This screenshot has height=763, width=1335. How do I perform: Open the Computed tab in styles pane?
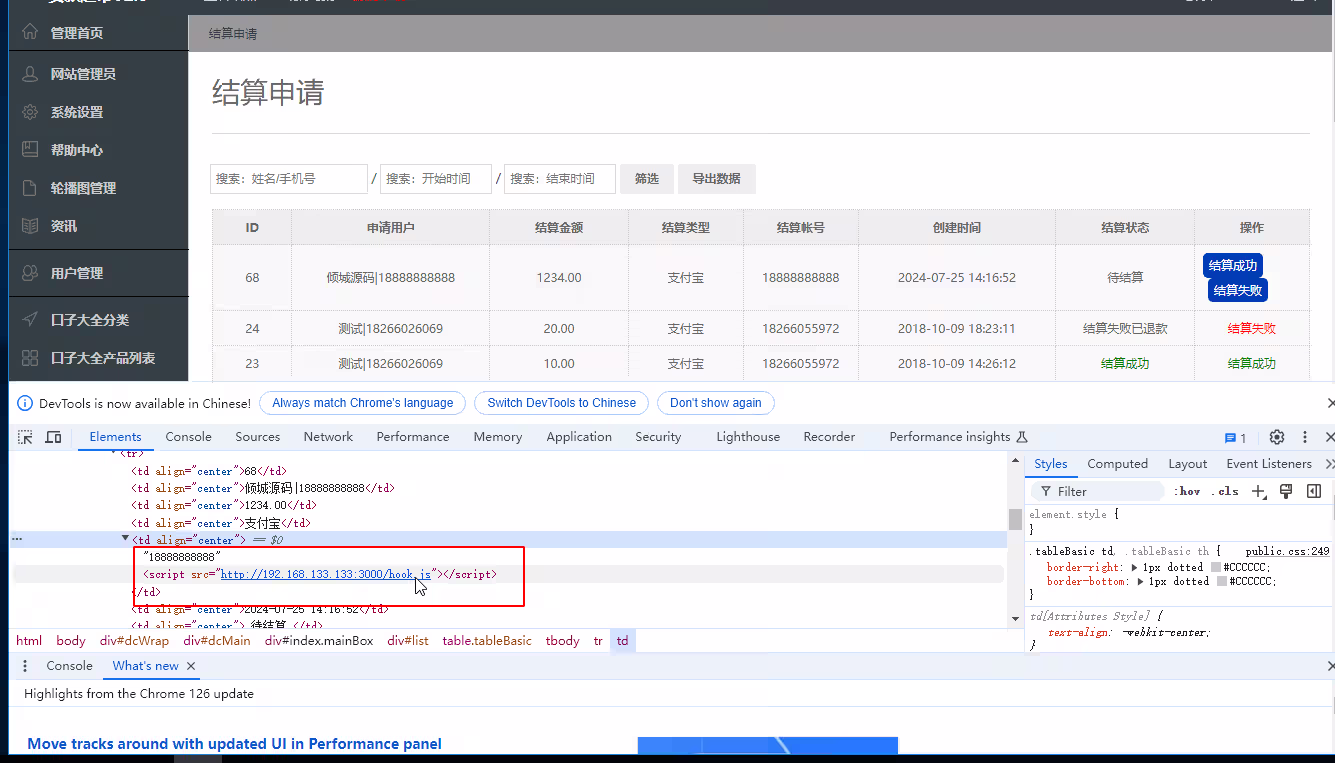1117,464
